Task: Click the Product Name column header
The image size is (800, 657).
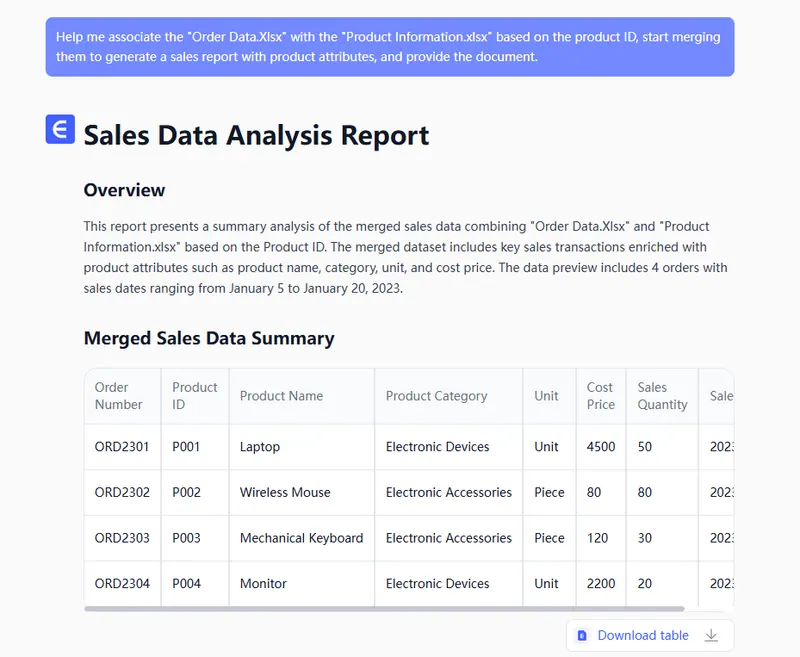Action: coord(281,396)
